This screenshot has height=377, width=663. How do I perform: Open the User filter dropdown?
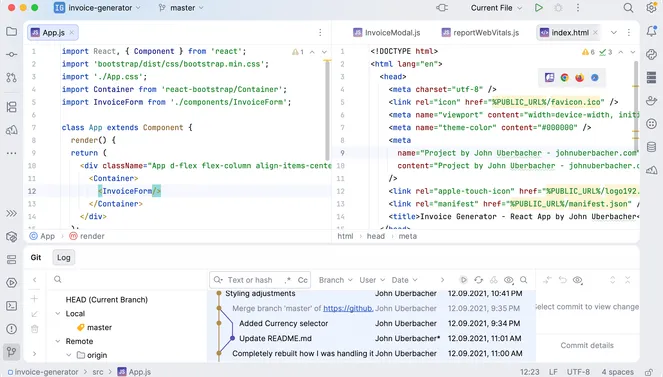coord(372,280)
